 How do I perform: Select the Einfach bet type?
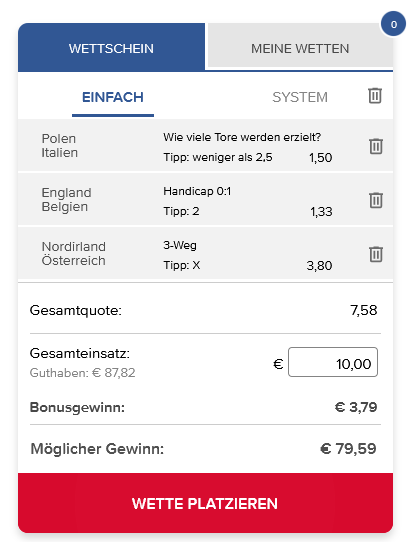tap(113, 97)
